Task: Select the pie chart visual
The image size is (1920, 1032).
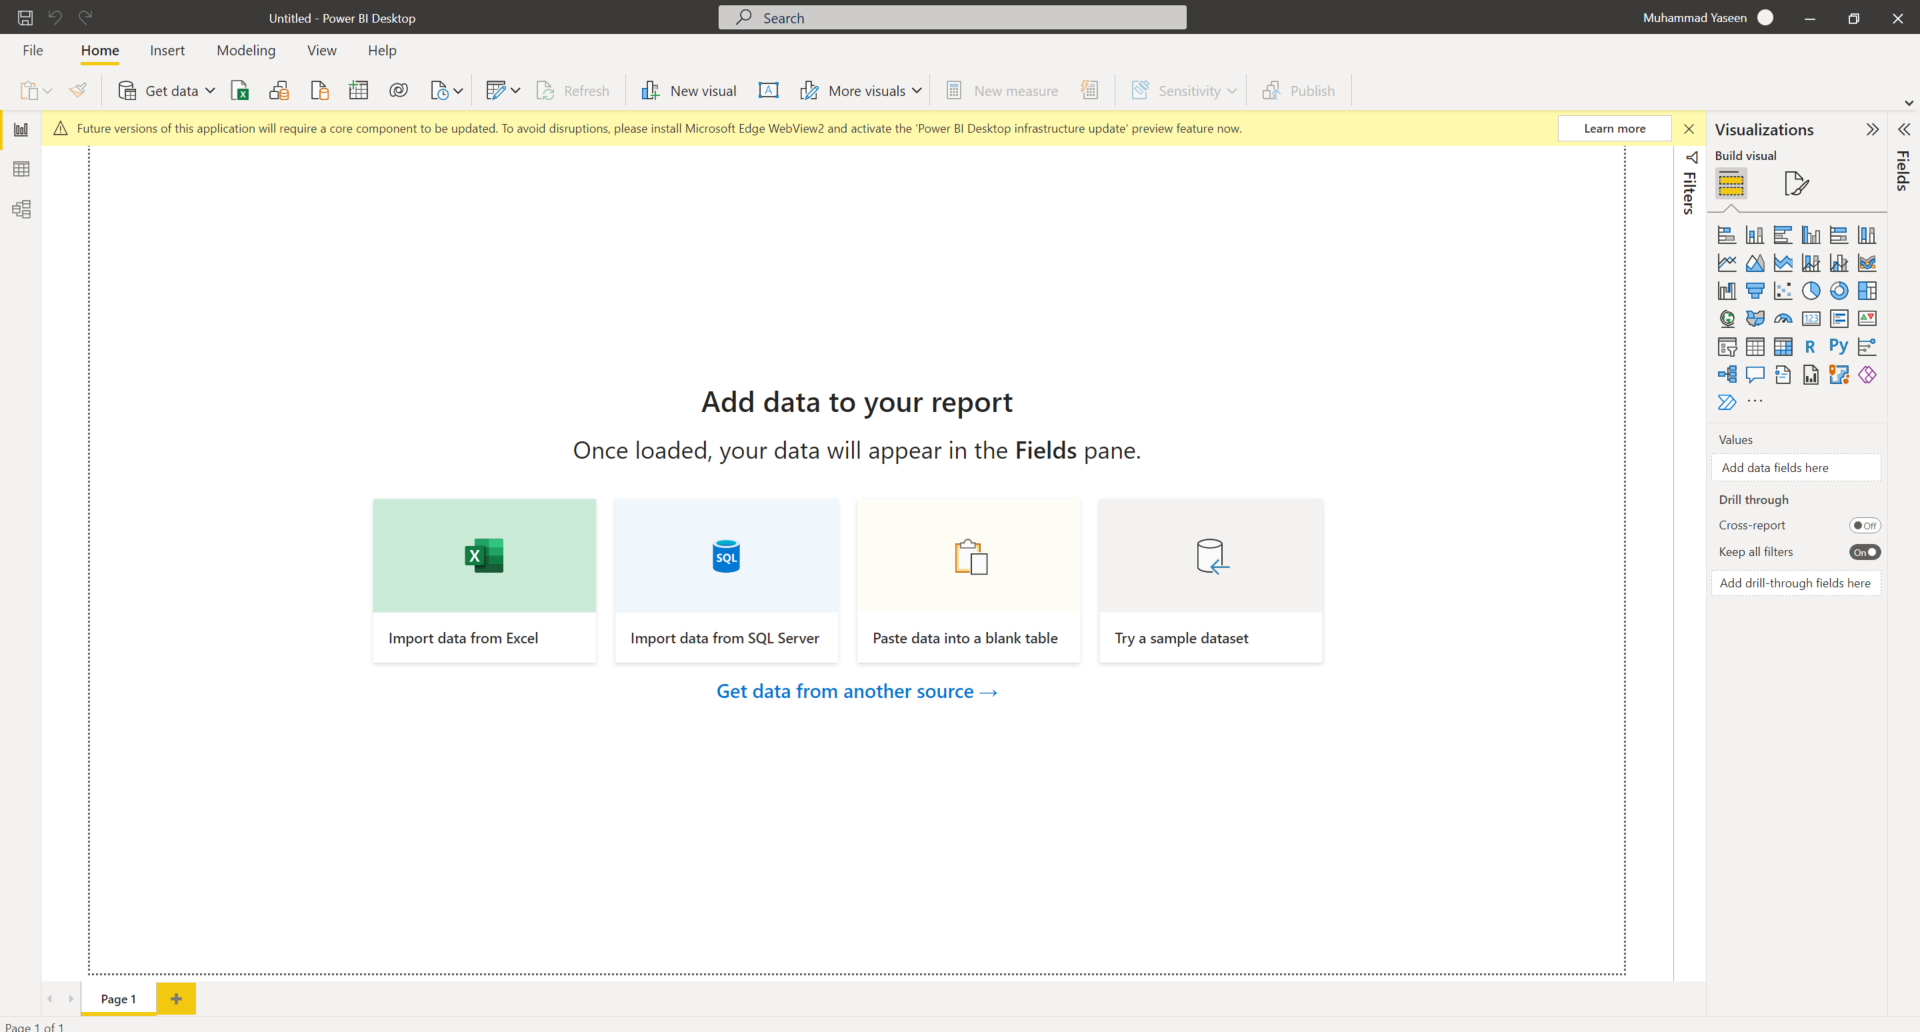Action: (1811, 291)
